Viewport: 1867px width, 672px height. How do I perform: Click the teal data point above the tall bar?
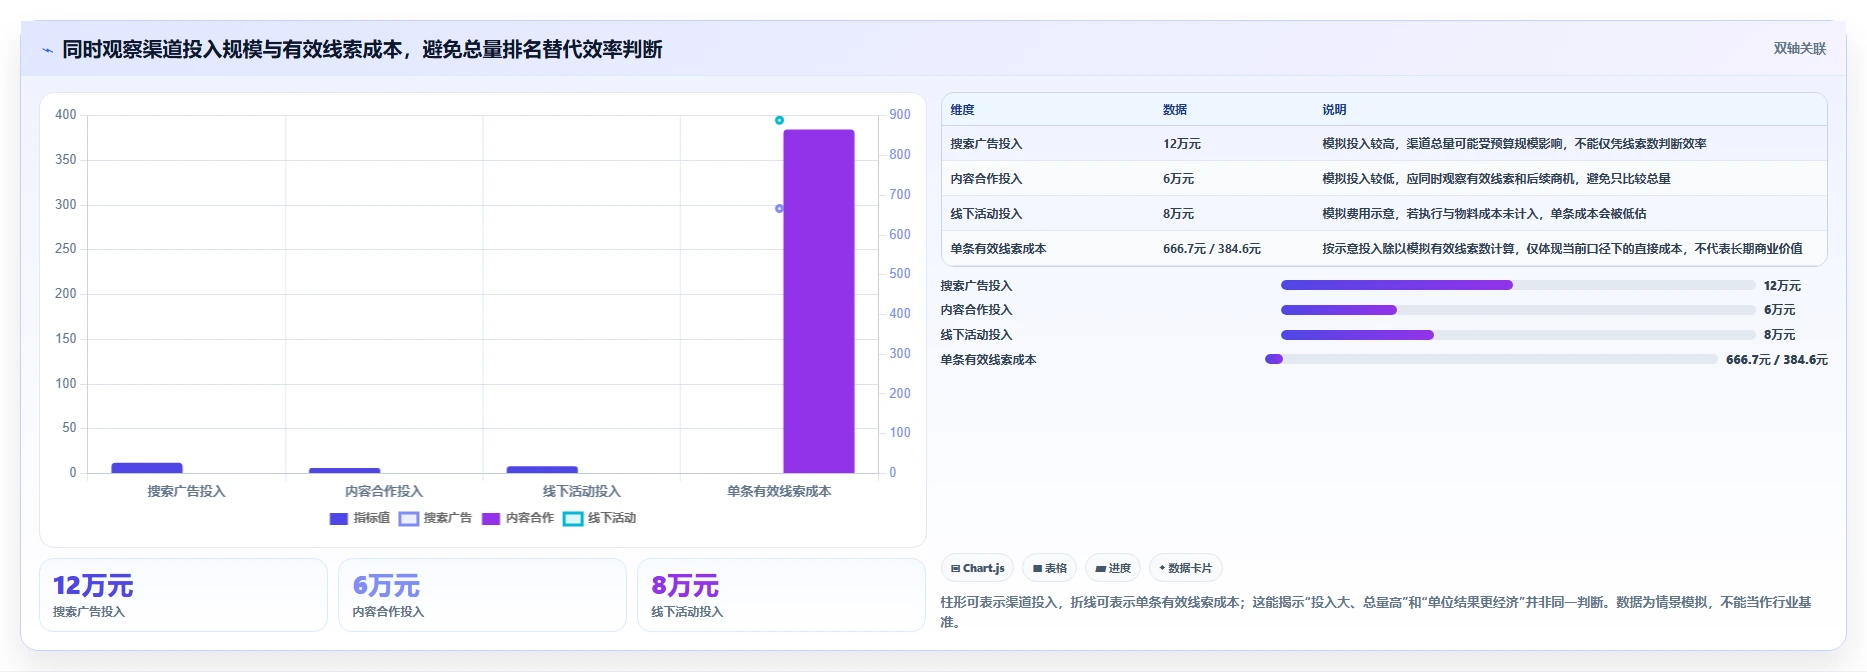[x=779, y=120]
